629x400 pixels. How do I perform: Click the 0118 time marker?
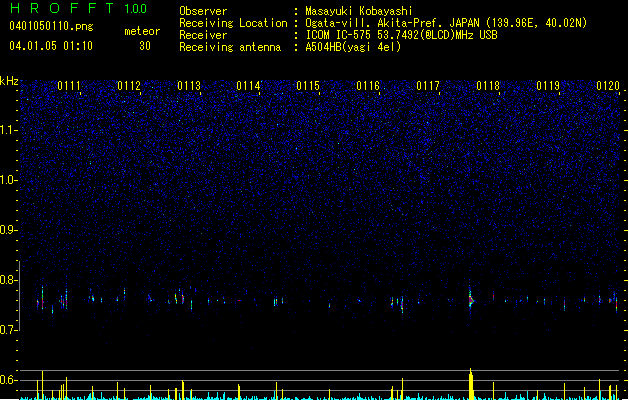[488, 86]
